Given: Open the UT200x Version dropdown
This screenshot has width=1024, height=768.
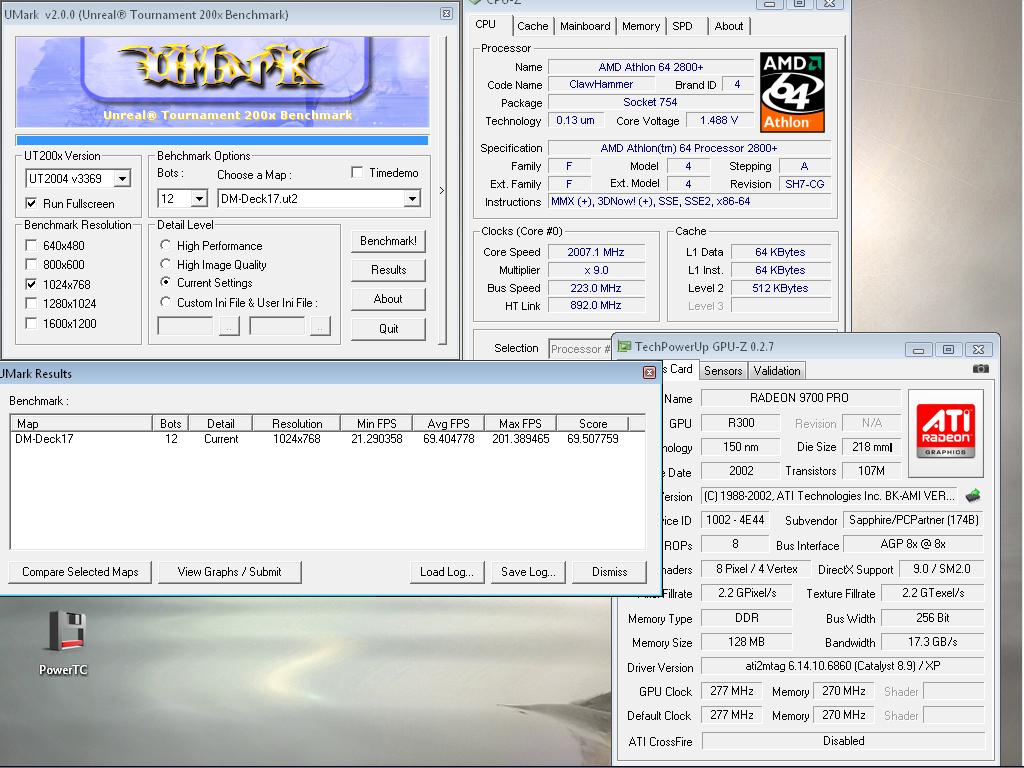Looking at the screenshot, I should tap(122, 178).
